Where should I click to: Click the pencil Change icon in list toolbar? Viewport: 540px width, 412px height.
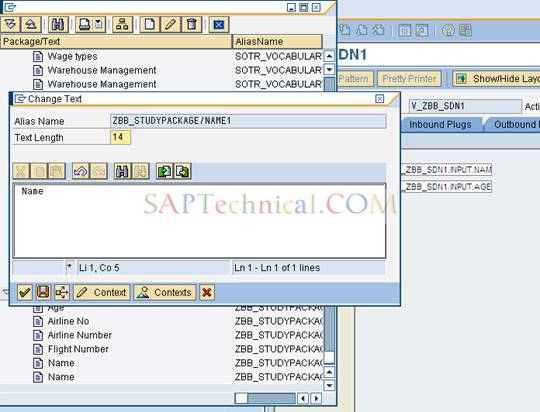[170, 24]
